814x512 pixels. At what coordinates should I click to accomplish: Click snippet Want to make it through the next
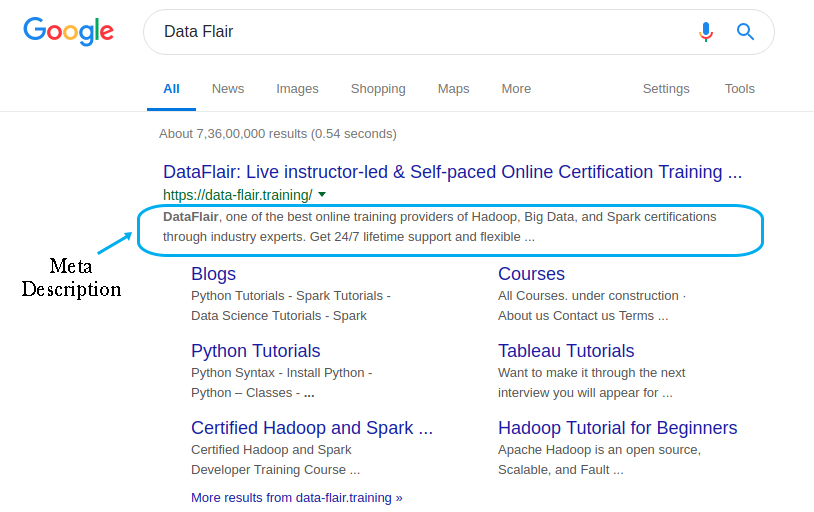tap(591, 373)
